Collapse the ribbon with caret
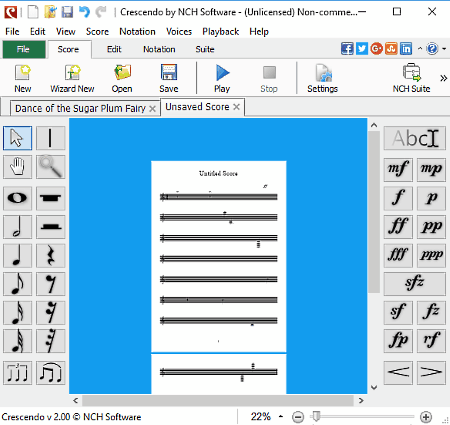This screenshot has width=450, height=425. [x=420, y=49]
